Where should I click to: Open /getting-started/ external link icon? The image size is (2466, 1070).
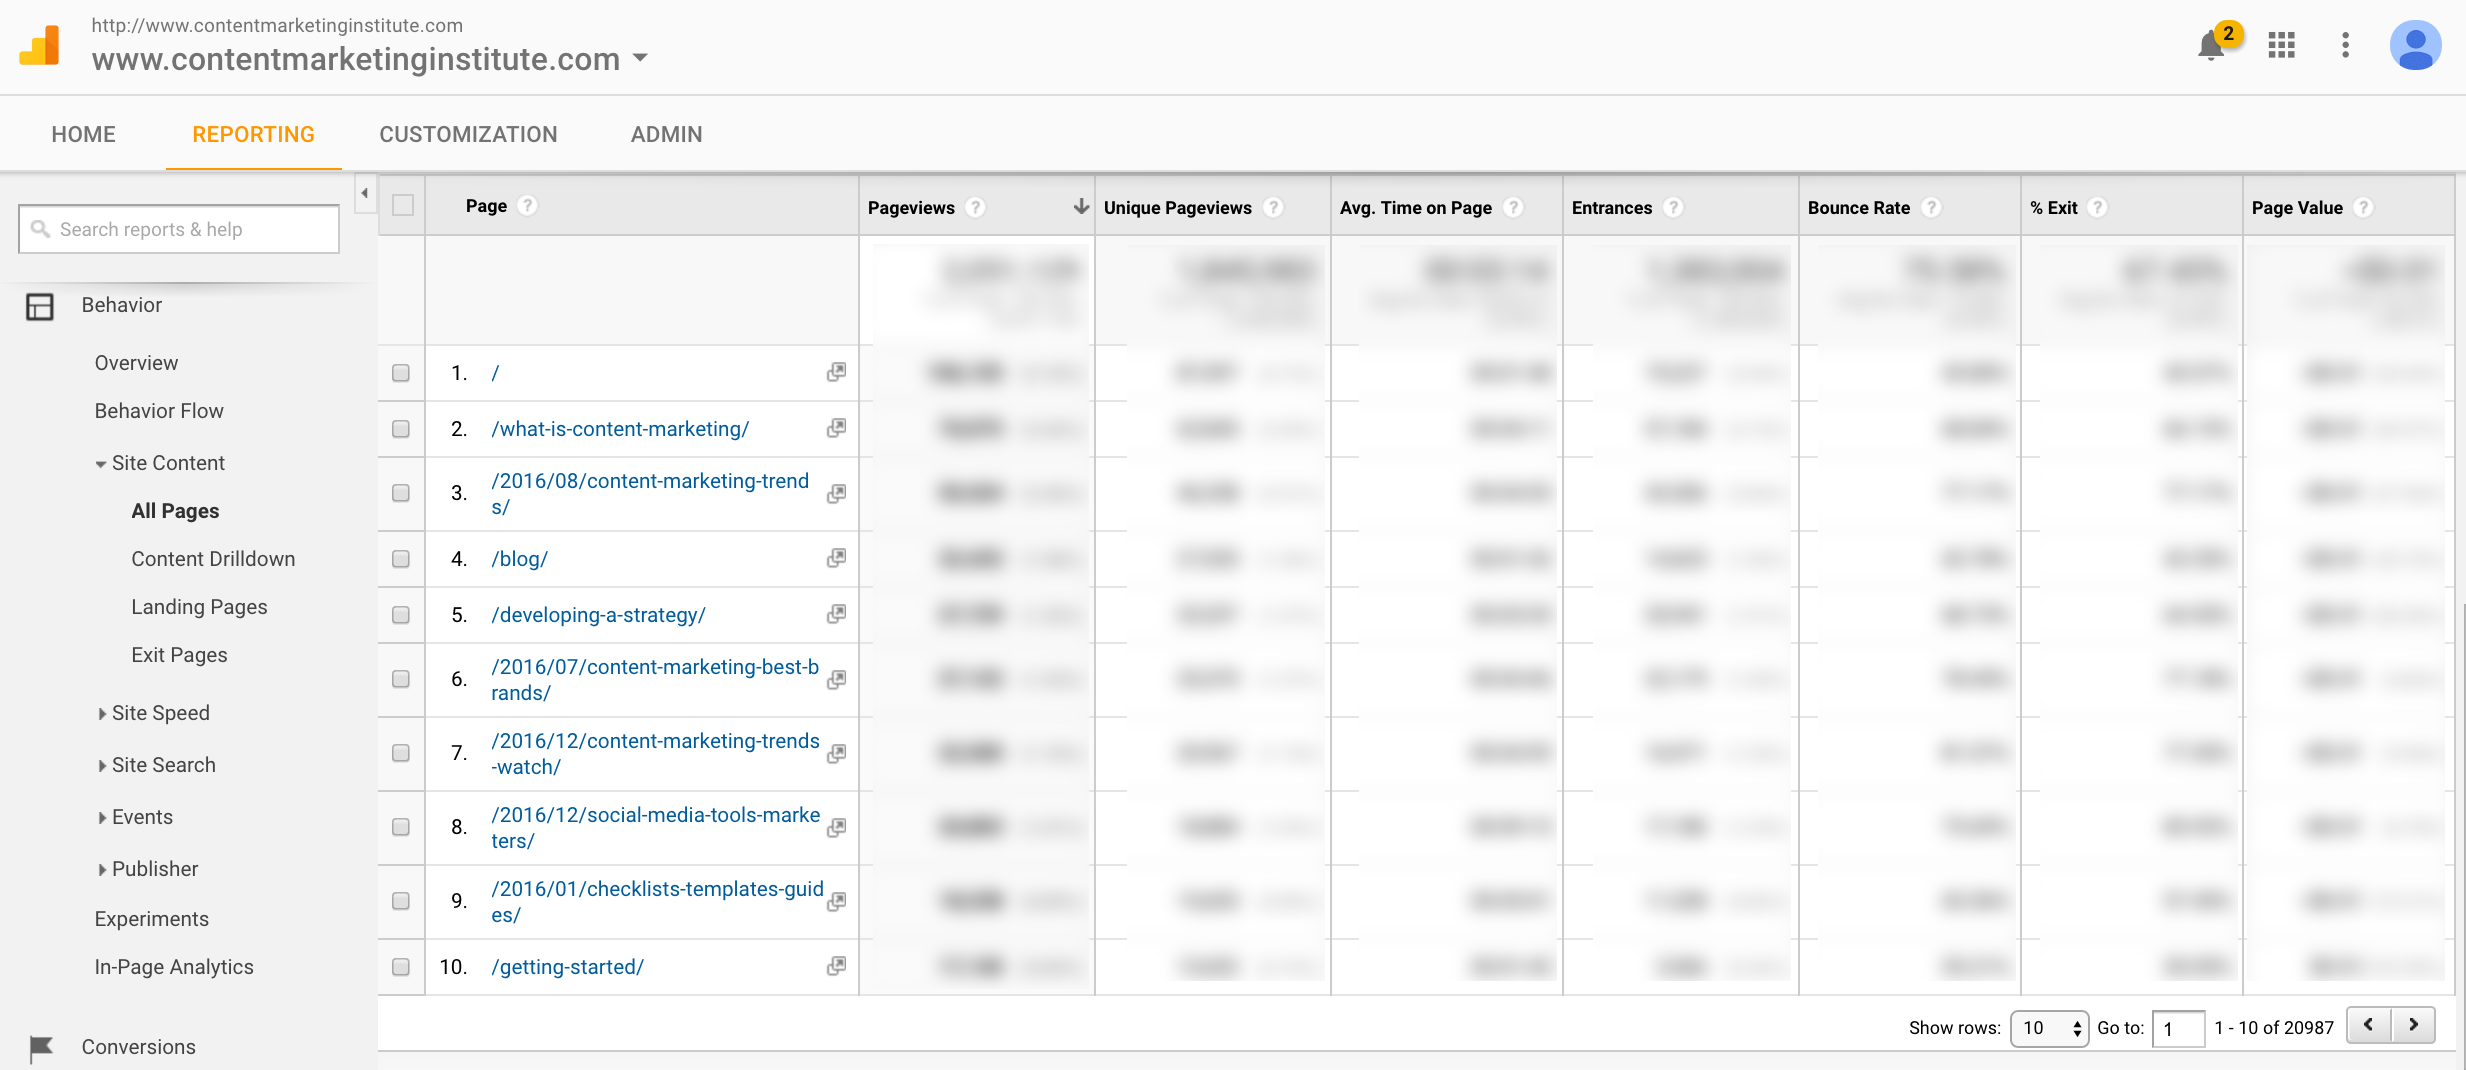tap(836, 966)
